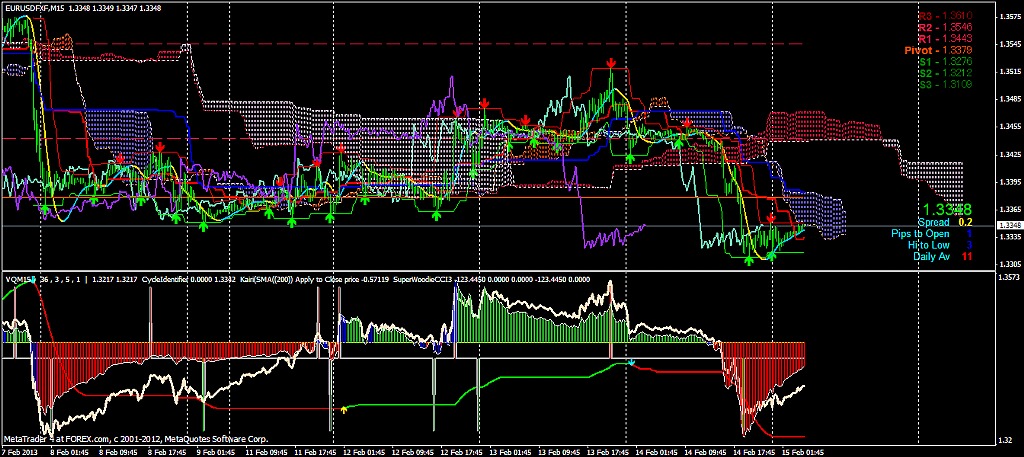Click the Hi to Low readout

[x=940, y=245]
